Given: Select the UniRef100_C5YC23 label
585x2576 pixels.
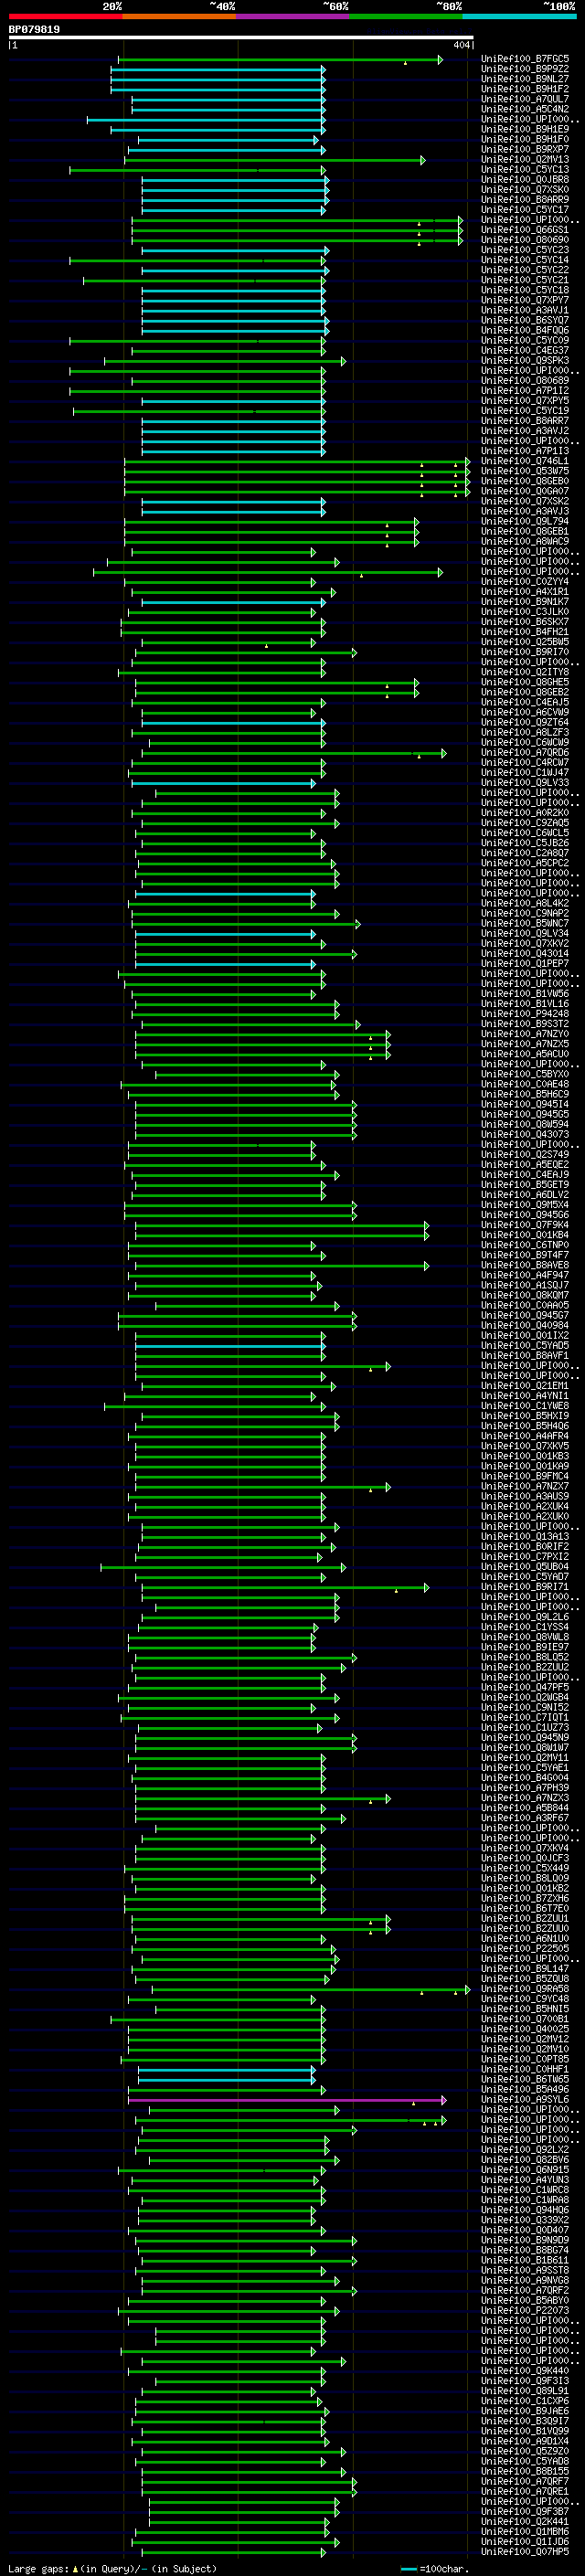Looking at the screenshot, I should pyautogui.click(x=524, y=250).
